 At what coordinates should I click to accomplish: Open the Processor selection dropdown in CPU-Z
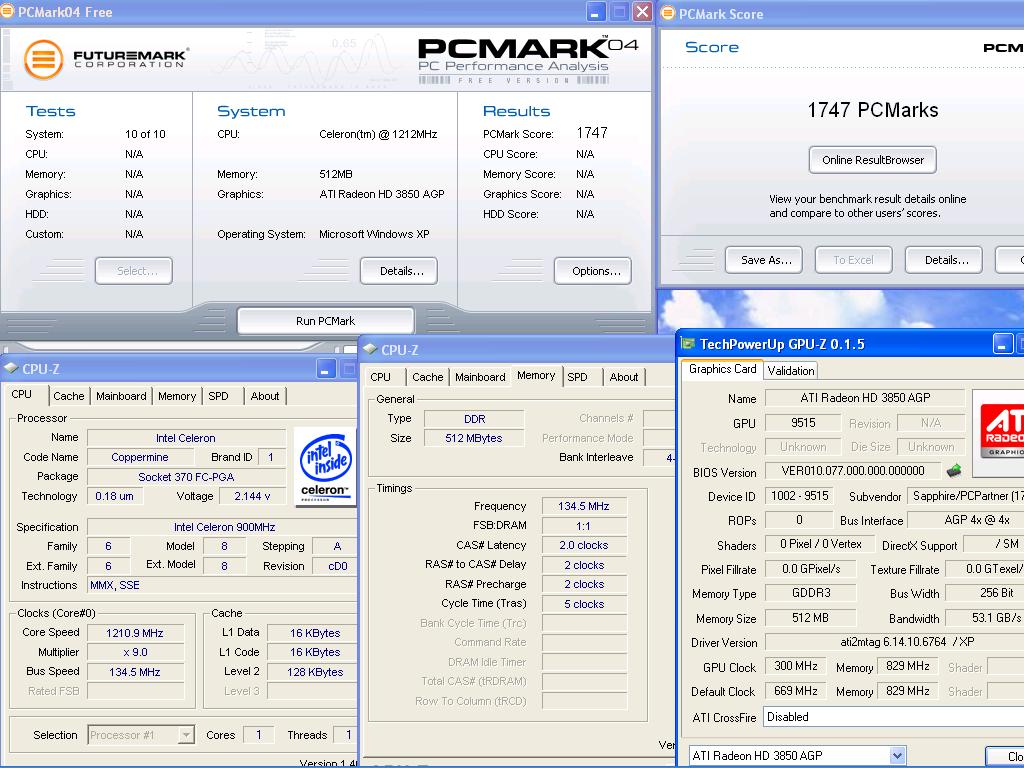(x=186, y=735)
